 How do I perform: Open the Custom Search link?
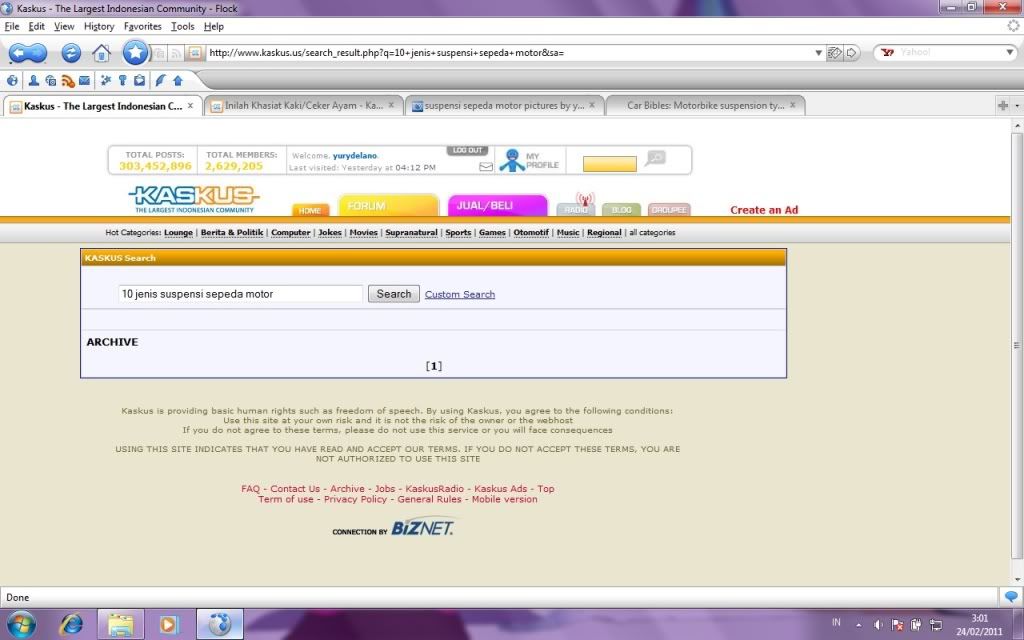pyautogui.click(x=460, y=295)
